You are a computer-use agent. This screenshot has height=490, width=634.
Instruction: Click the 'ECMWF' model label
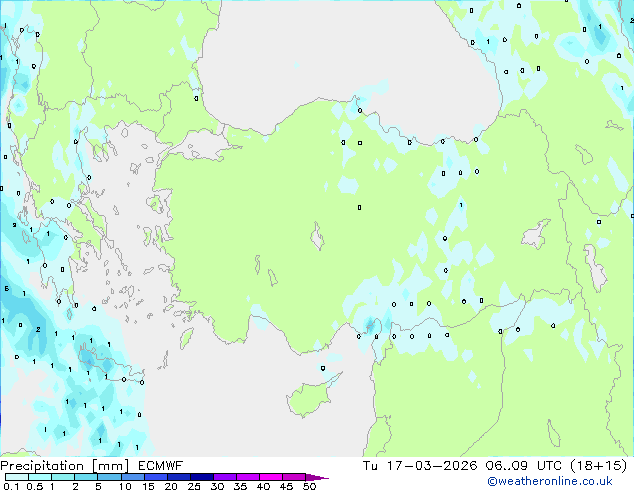tap(161, 466)
